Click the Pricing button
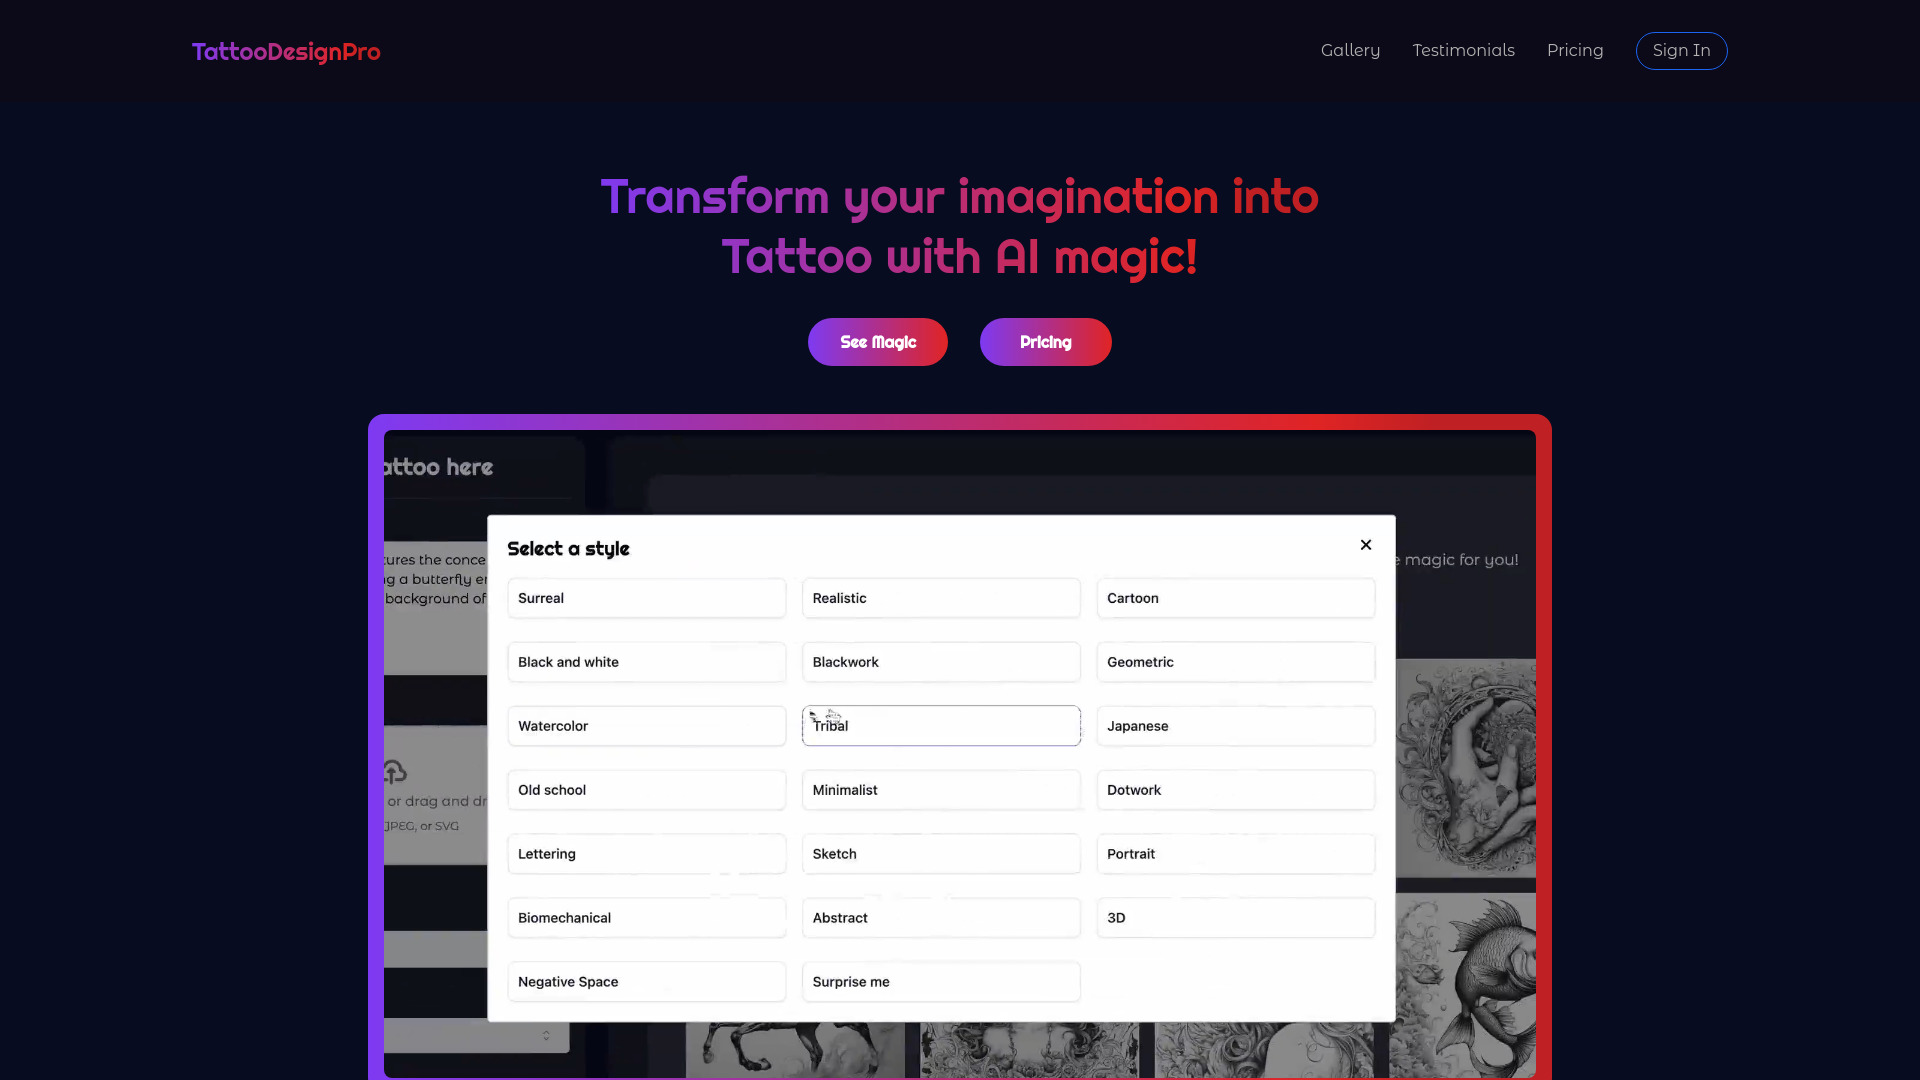The image size is (1920, 1080). pyautogui.click(x=1046, y=342)
